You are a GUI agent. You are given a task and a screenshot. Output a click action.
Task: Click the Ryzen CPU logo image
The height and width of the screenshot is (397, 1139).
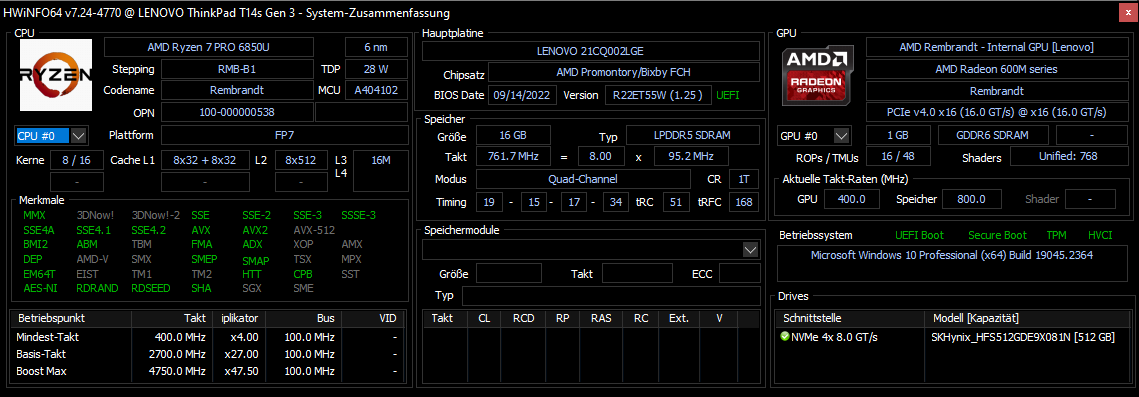55,75
